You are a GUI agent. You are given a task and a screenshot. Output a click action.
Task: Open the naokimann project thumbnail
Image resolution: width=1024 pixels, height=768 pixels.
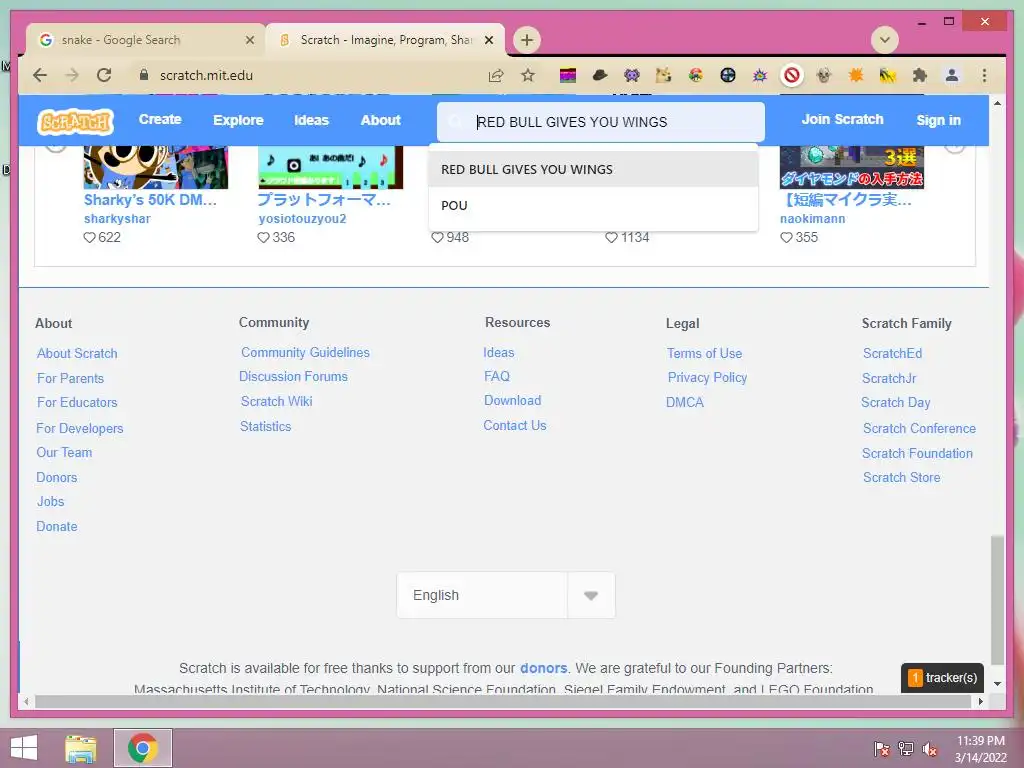(852, 167)
